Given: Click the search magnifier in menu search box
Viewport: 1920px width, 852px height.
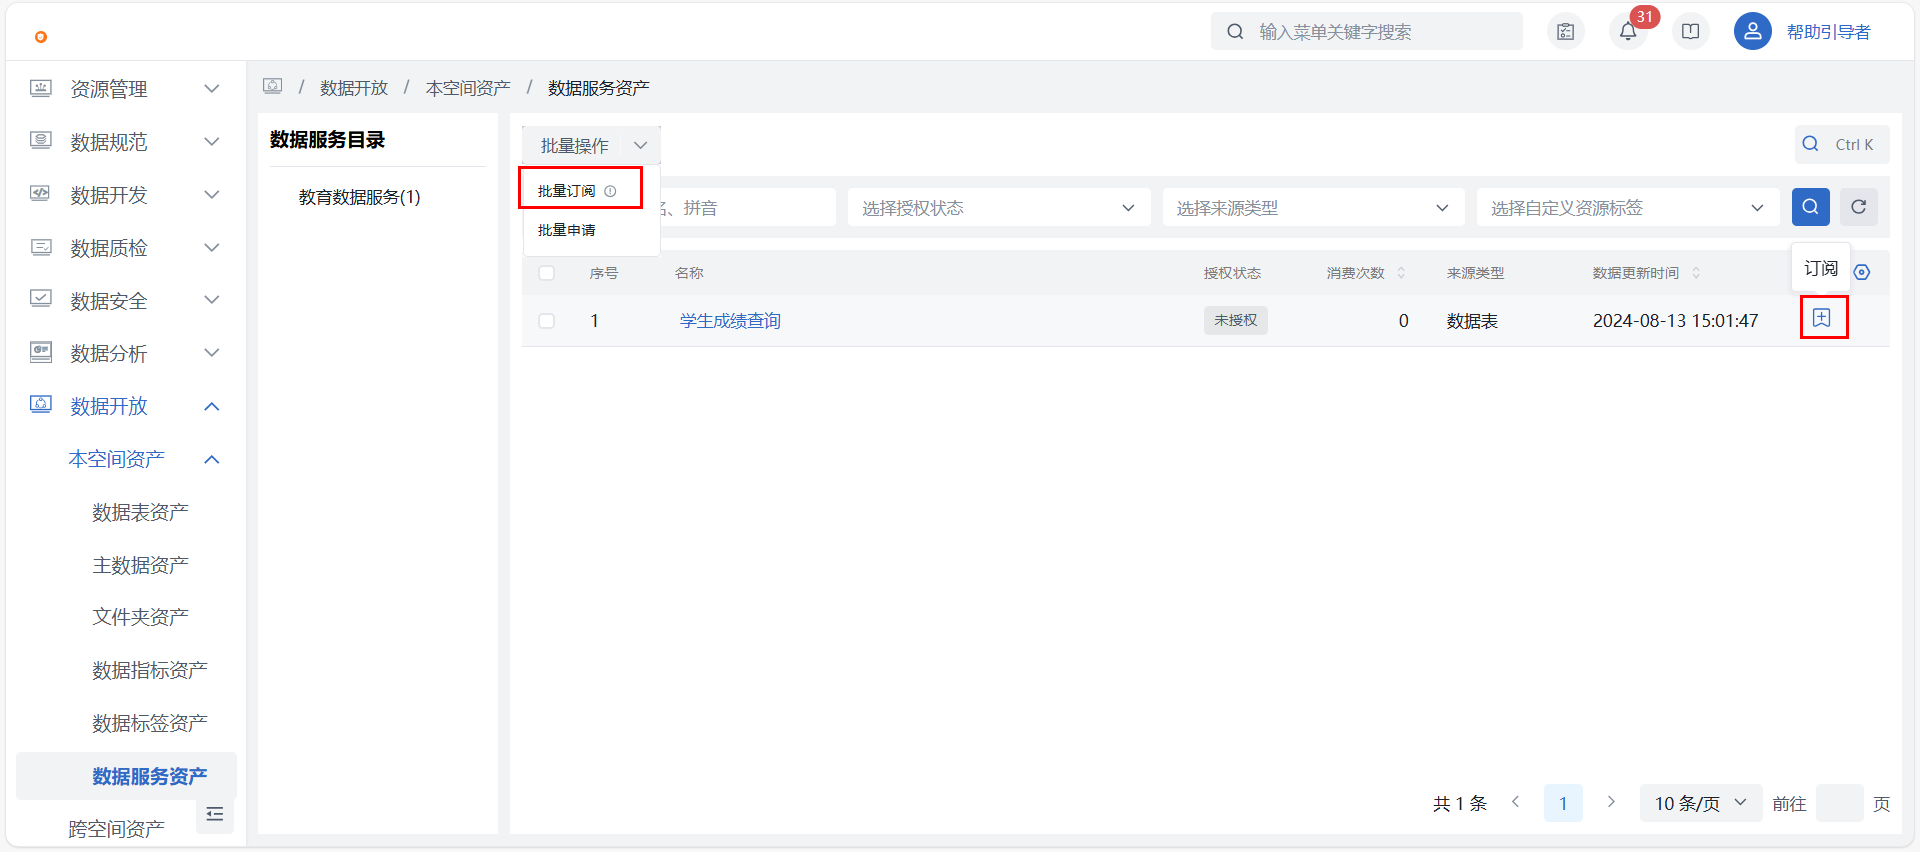Looking at the screenshot, I should 1236,31.
